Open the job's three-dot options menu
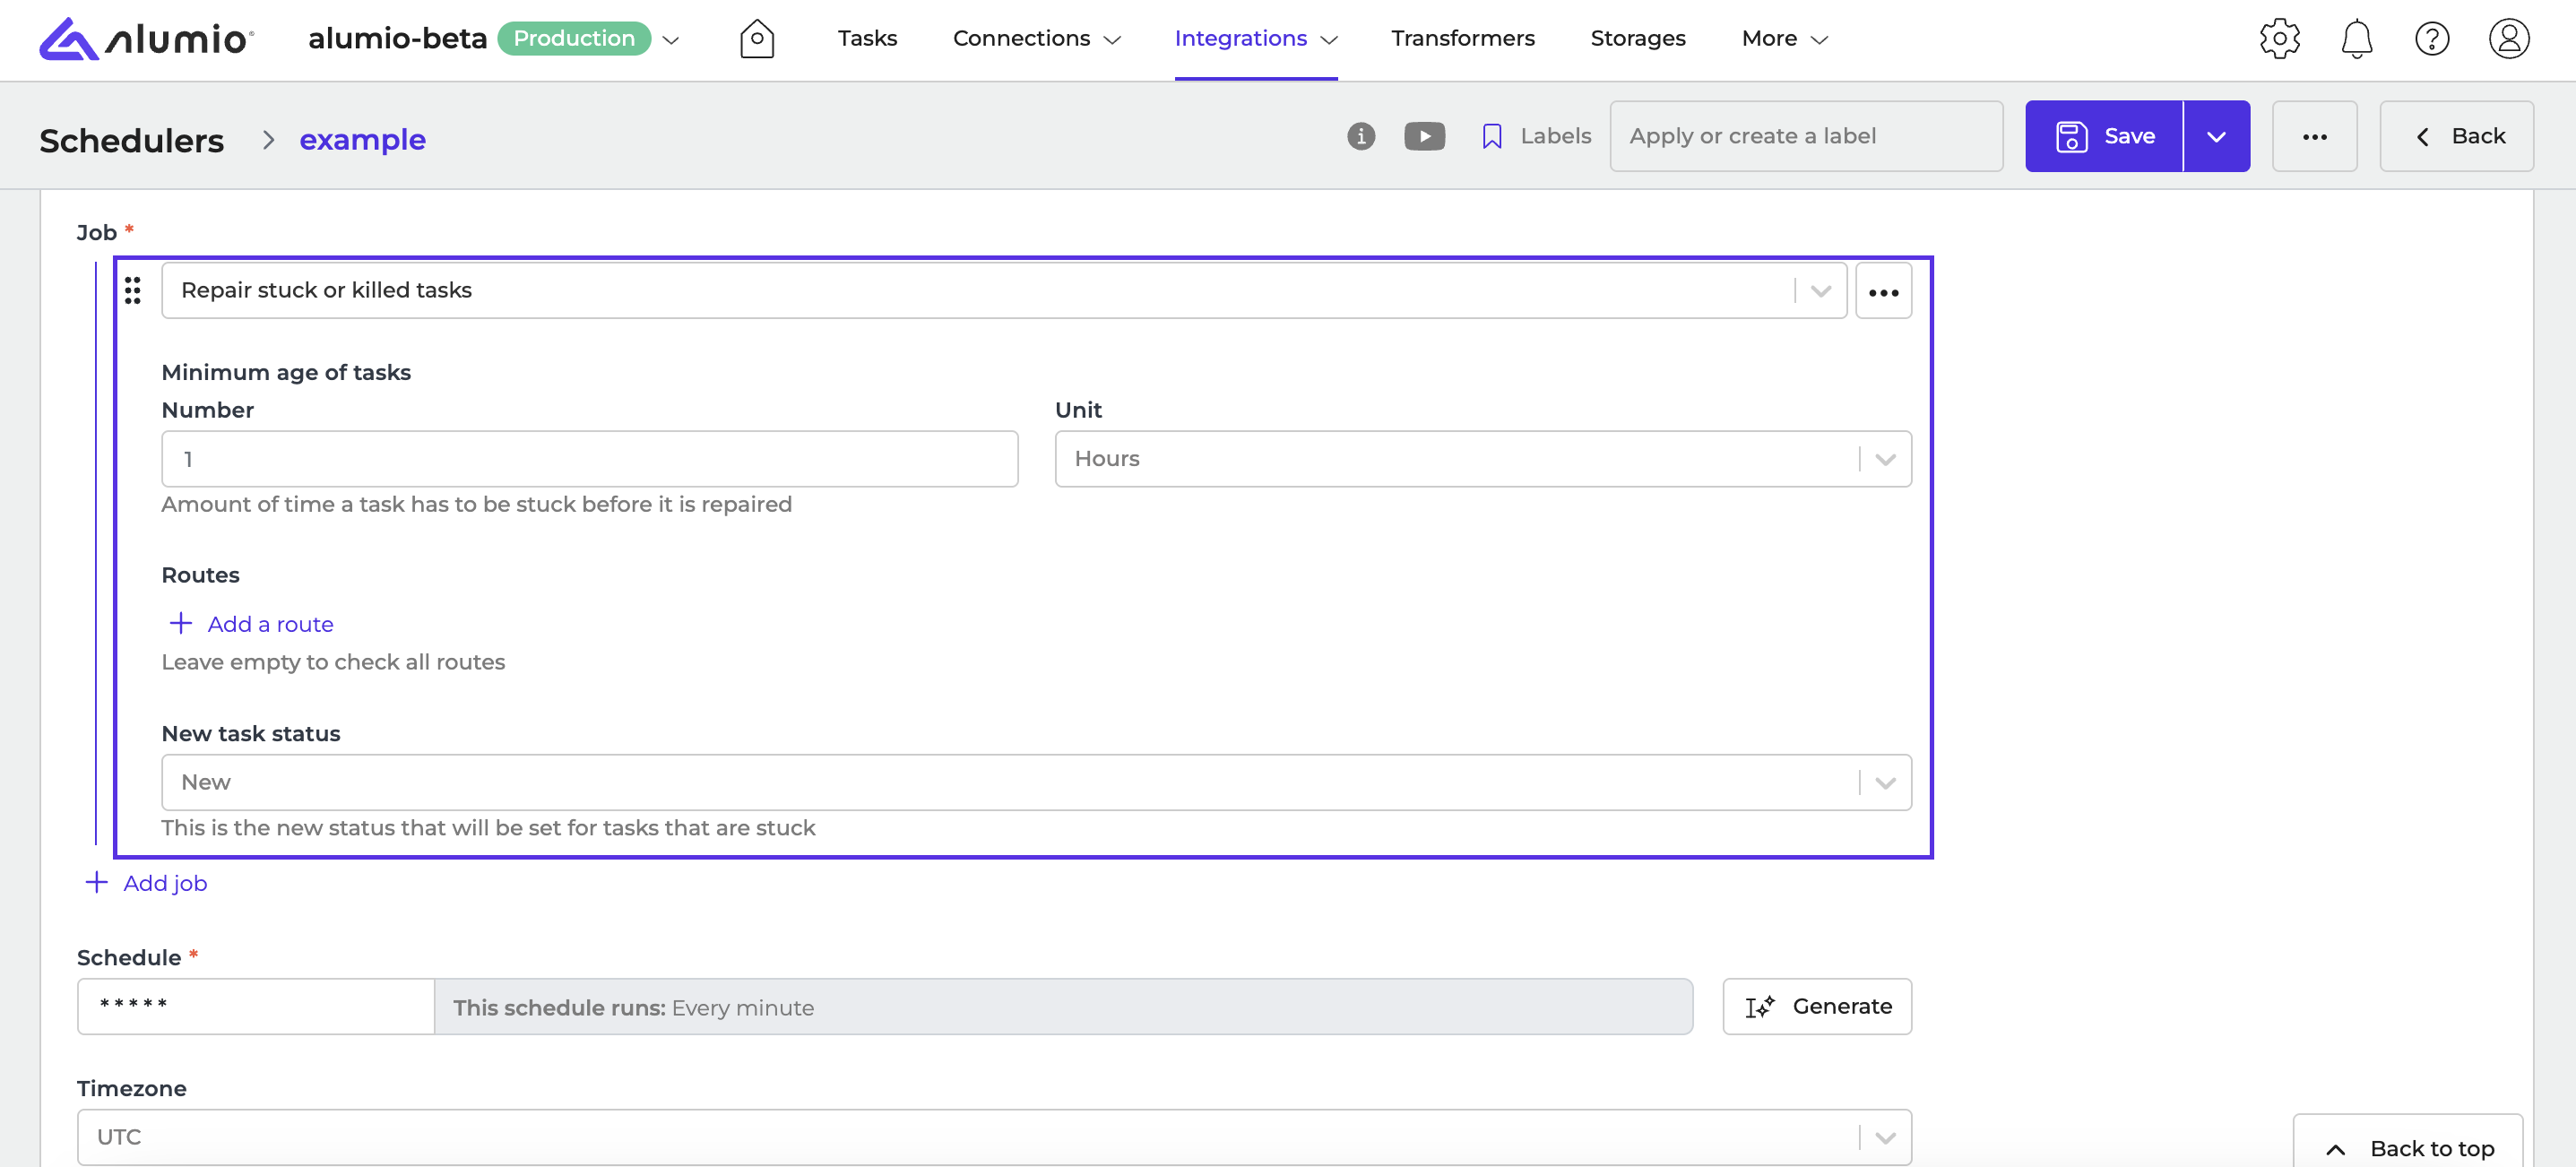The width and height of the screenshot is (2576, 1167). [1883, 292]
